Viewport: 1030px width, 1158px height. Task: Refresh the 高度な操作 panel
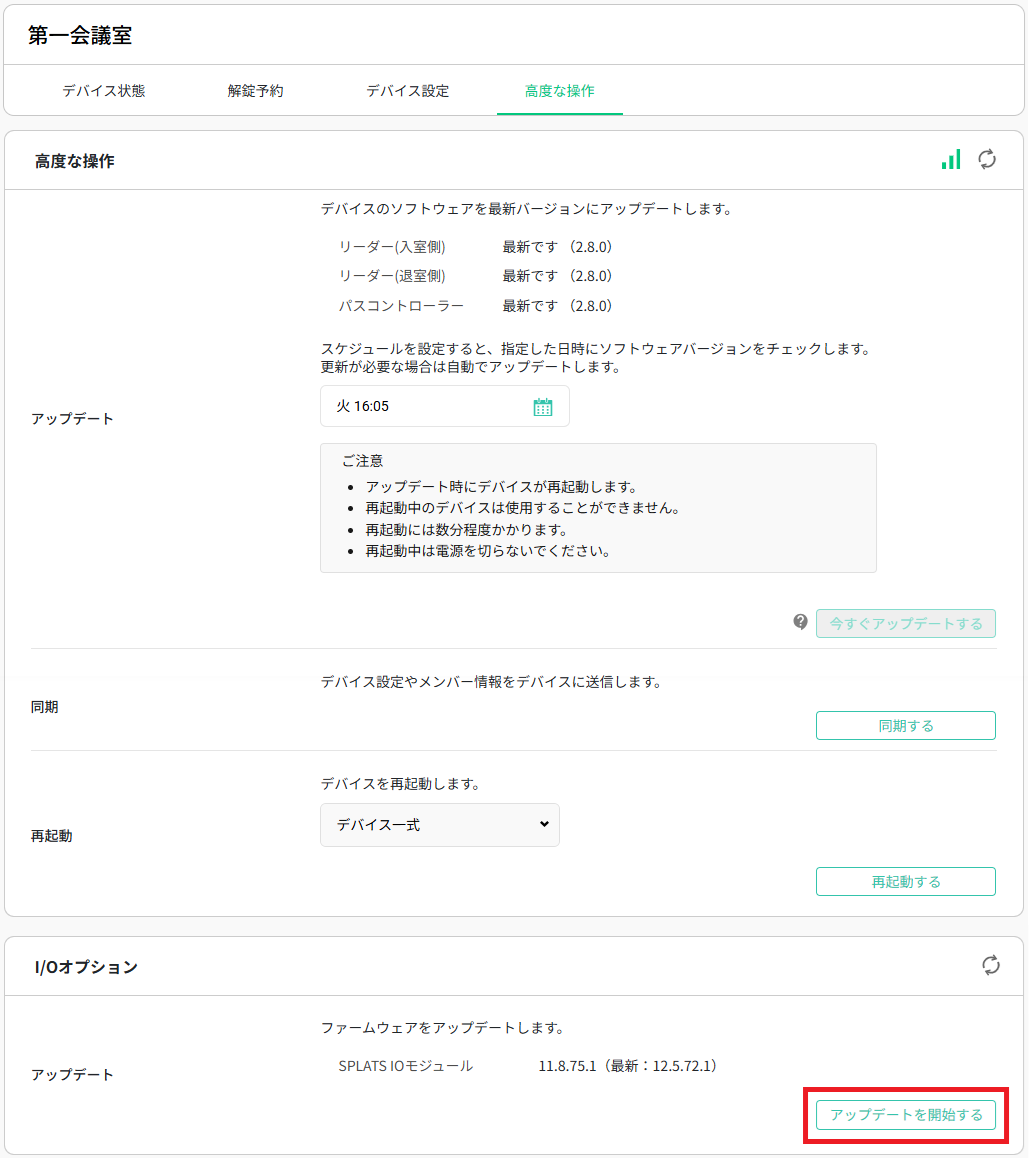(987, 160)
